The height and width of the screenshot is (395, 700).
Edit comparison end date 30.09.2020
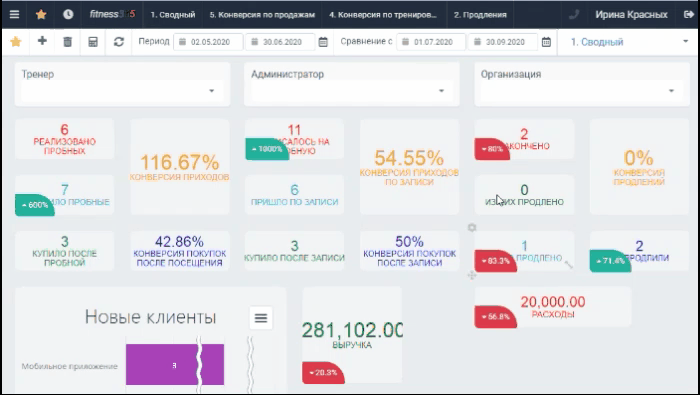coord(503,42)
